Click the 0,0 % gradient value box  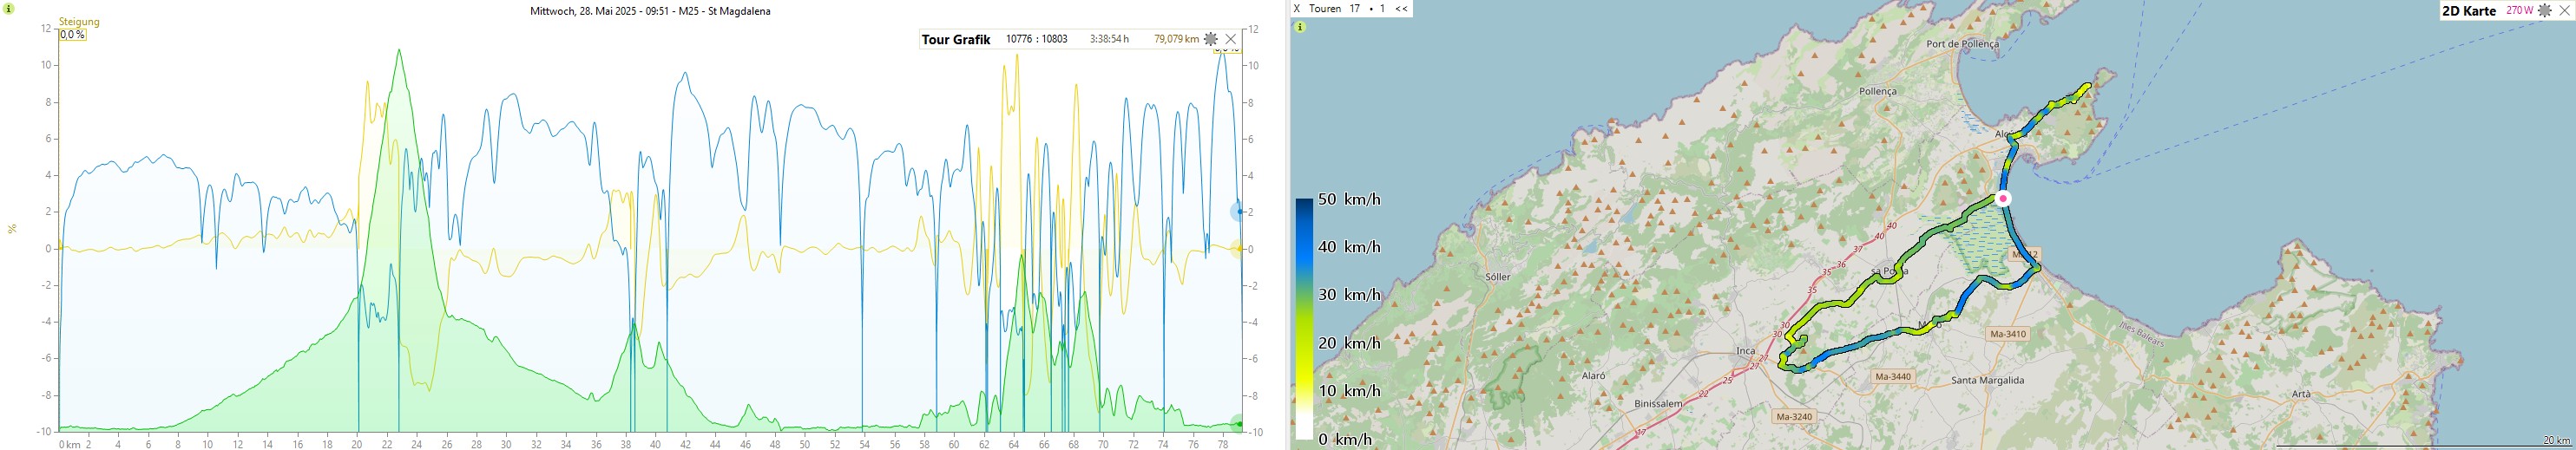[x=72, y=35]
